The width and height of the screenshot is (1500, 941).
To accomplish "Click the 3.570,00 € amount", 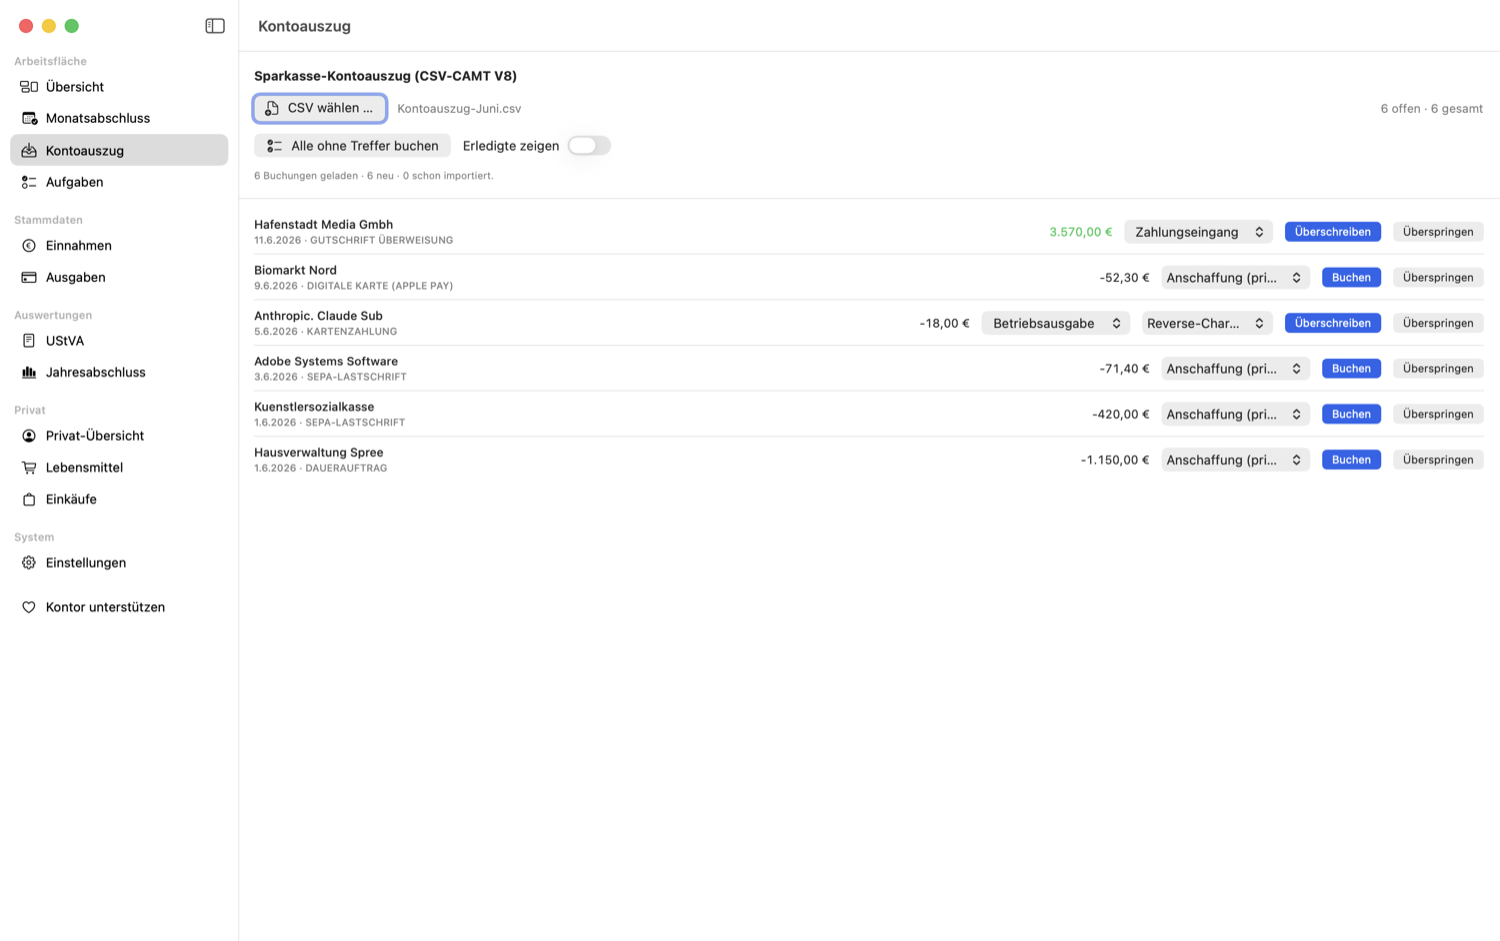I will (x=1080, y=232).
